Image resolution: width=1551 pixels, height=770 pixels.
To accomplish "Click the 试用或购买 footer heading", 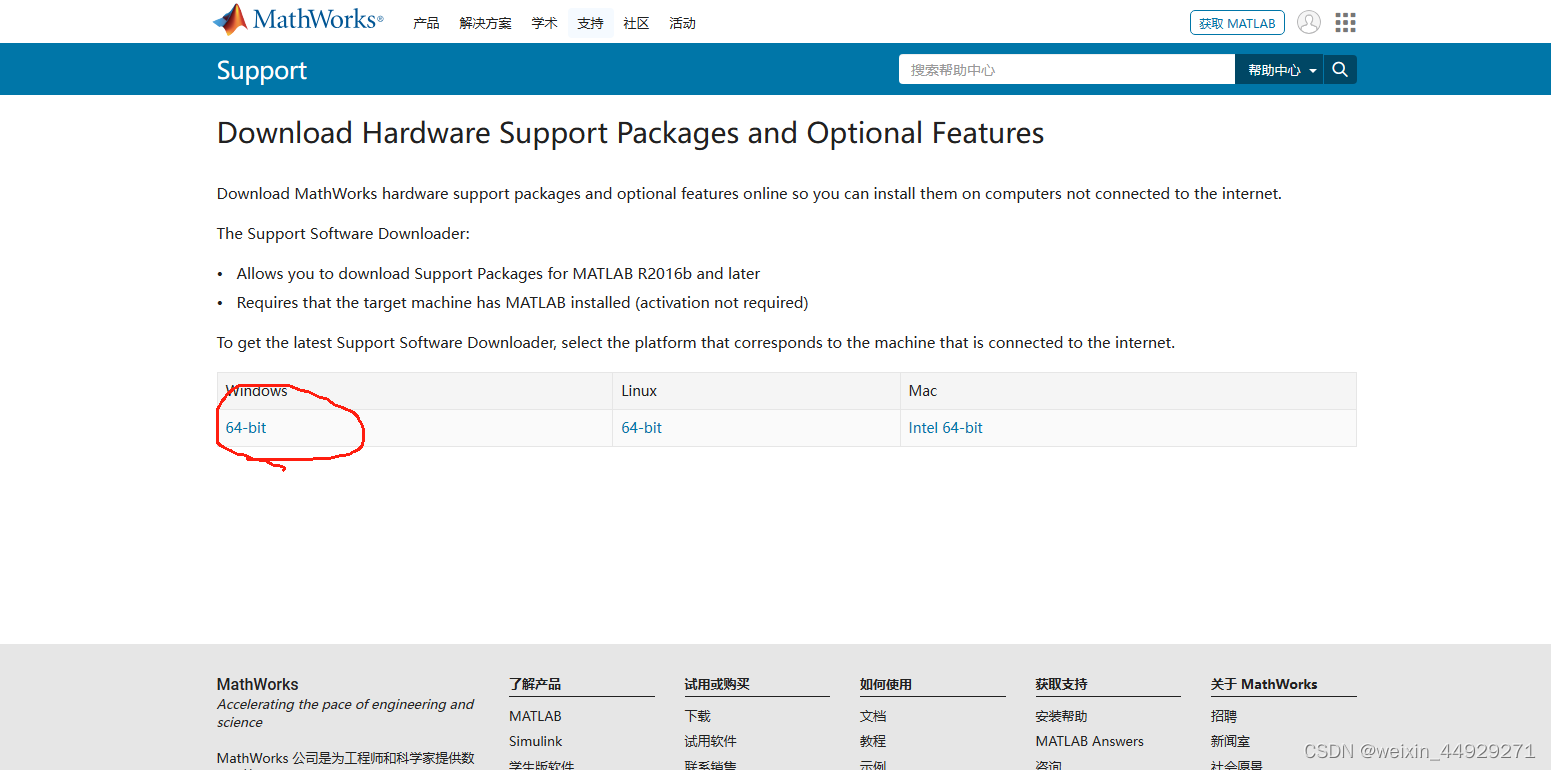I will tap(717, 684).
